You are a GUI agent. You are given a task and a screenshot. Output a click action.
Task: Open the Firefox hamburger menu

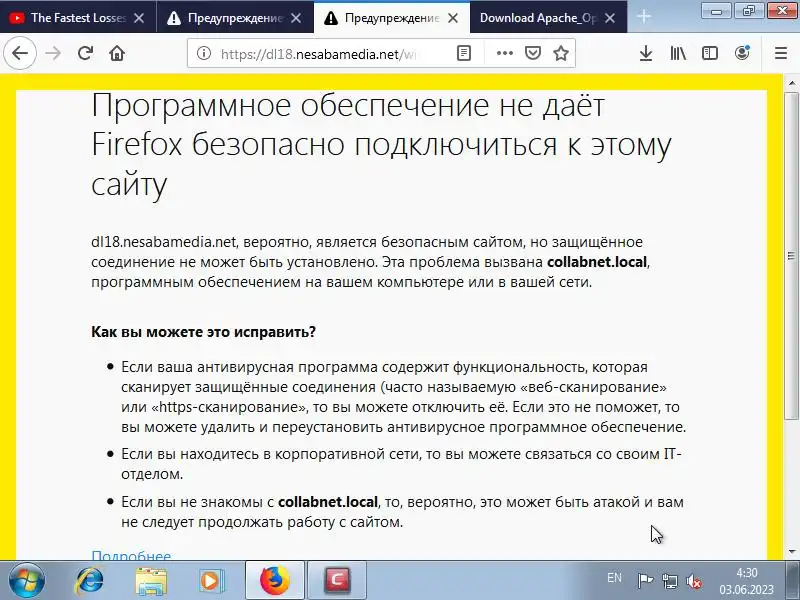(781, 53)
